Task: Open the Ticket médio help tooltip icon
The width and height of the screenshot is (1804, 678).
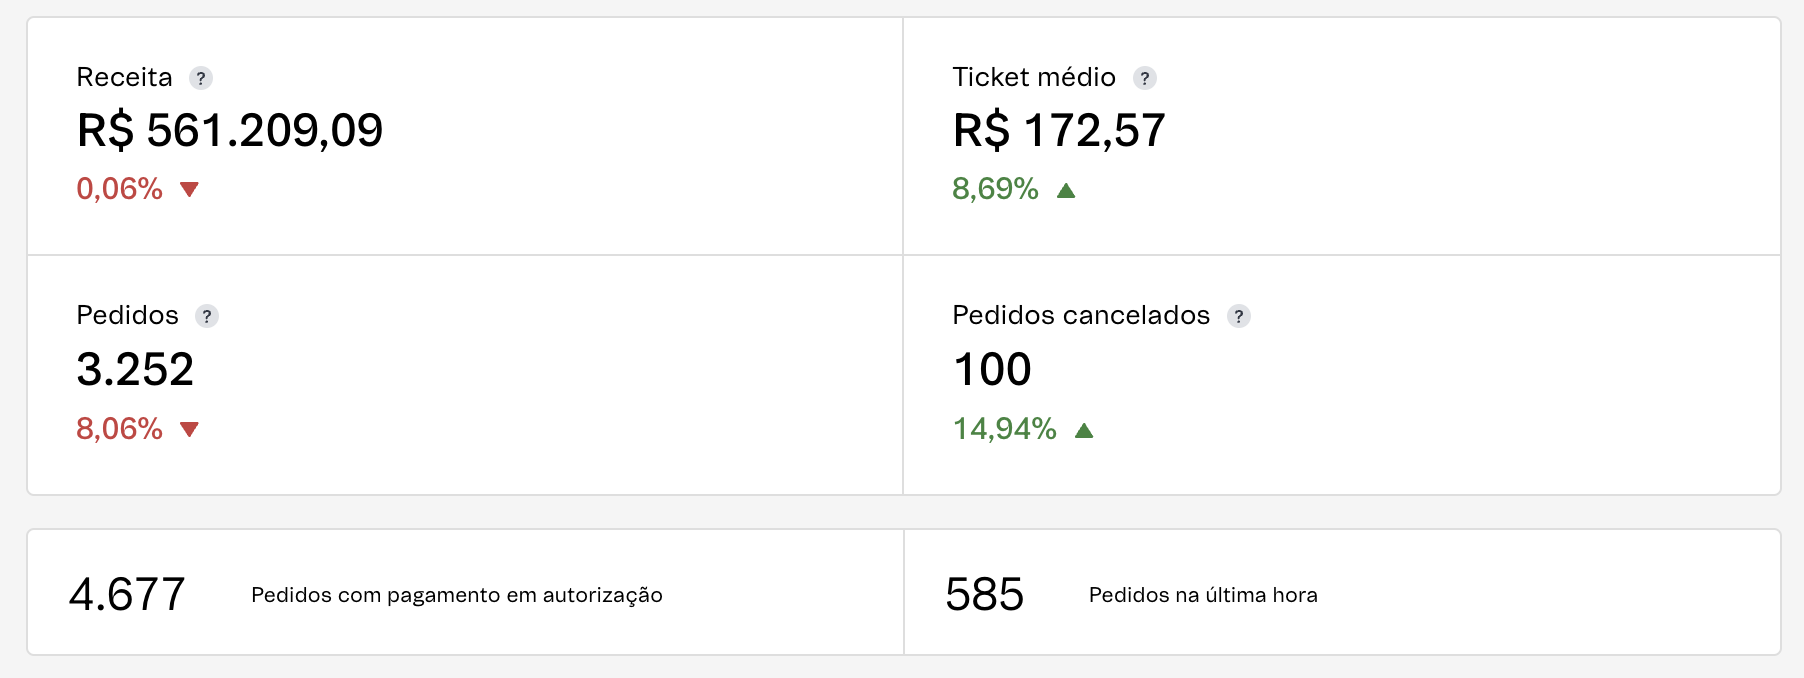Action: [1145, 78]
